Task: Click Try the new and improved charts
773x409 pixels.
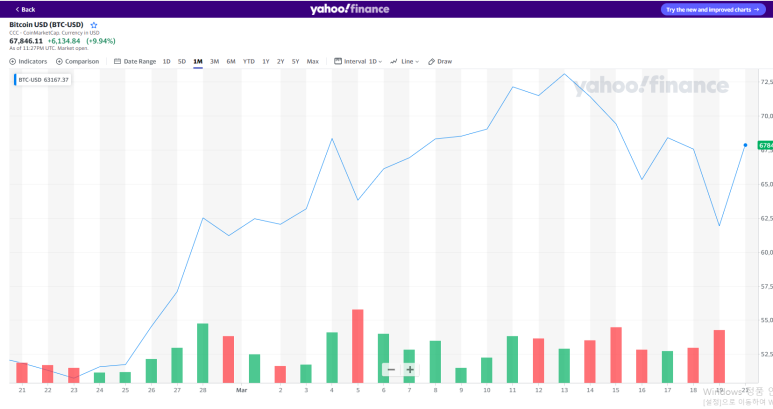Action: pos(713,9)
